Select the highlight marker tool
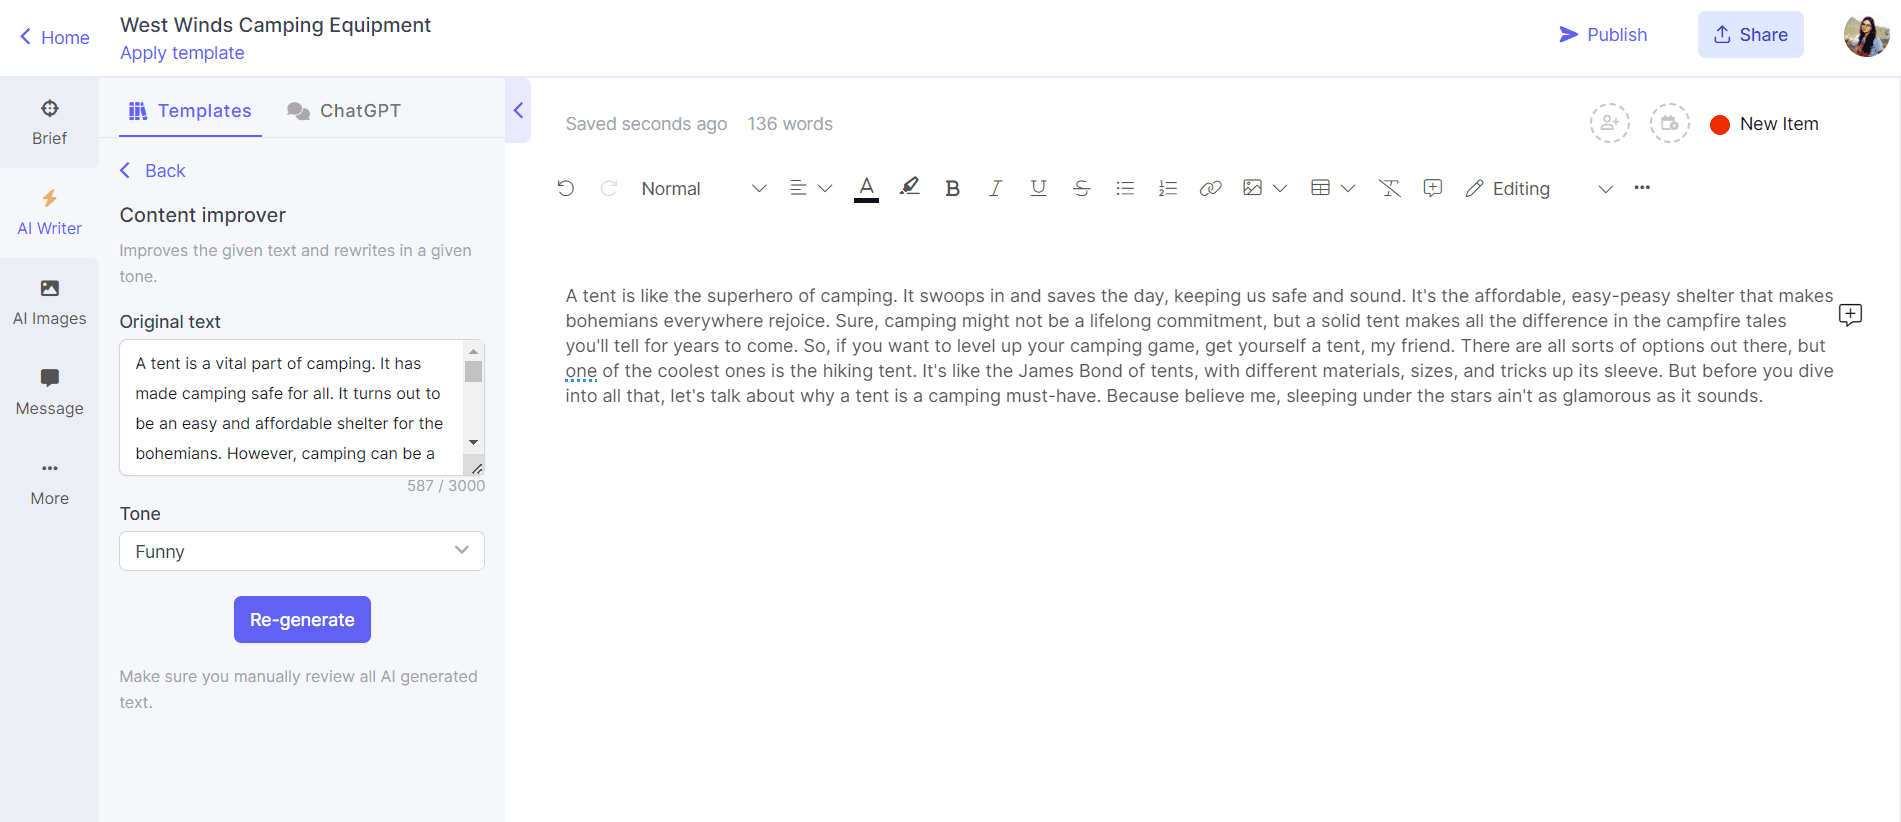This screenshot has width=1901, height=822. tap(909, 187)
